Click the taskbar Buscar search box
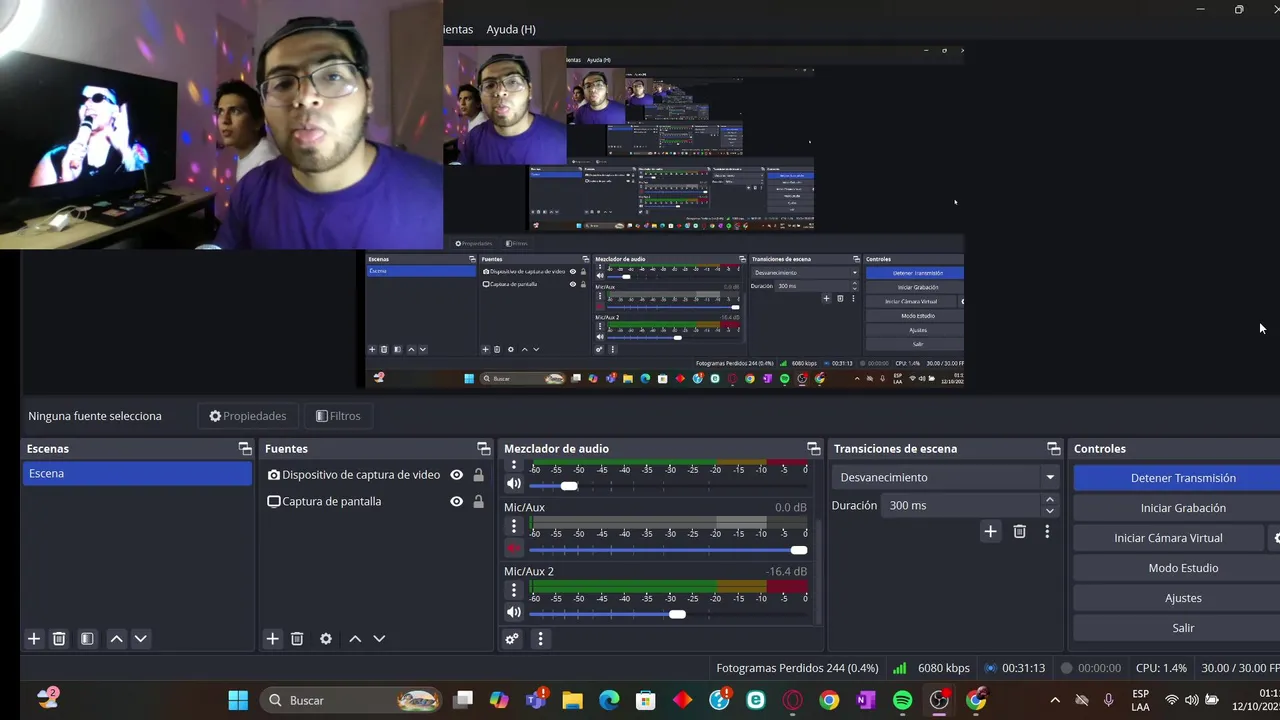 click(x=352, y=700)
